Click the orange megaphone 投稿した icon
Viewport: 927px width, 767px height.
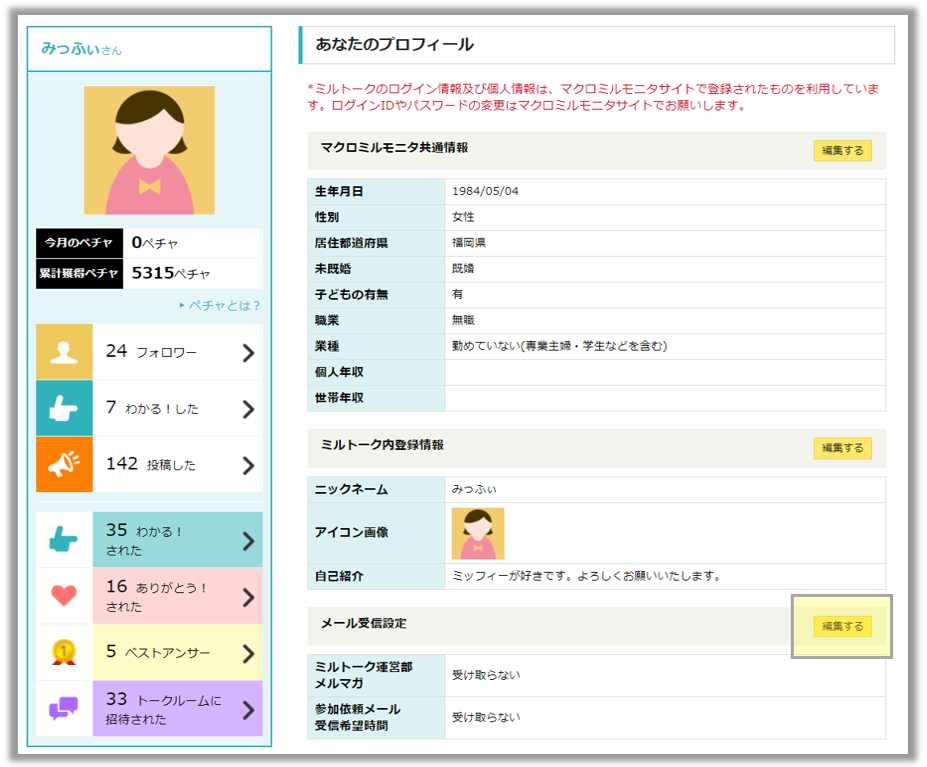64,465
